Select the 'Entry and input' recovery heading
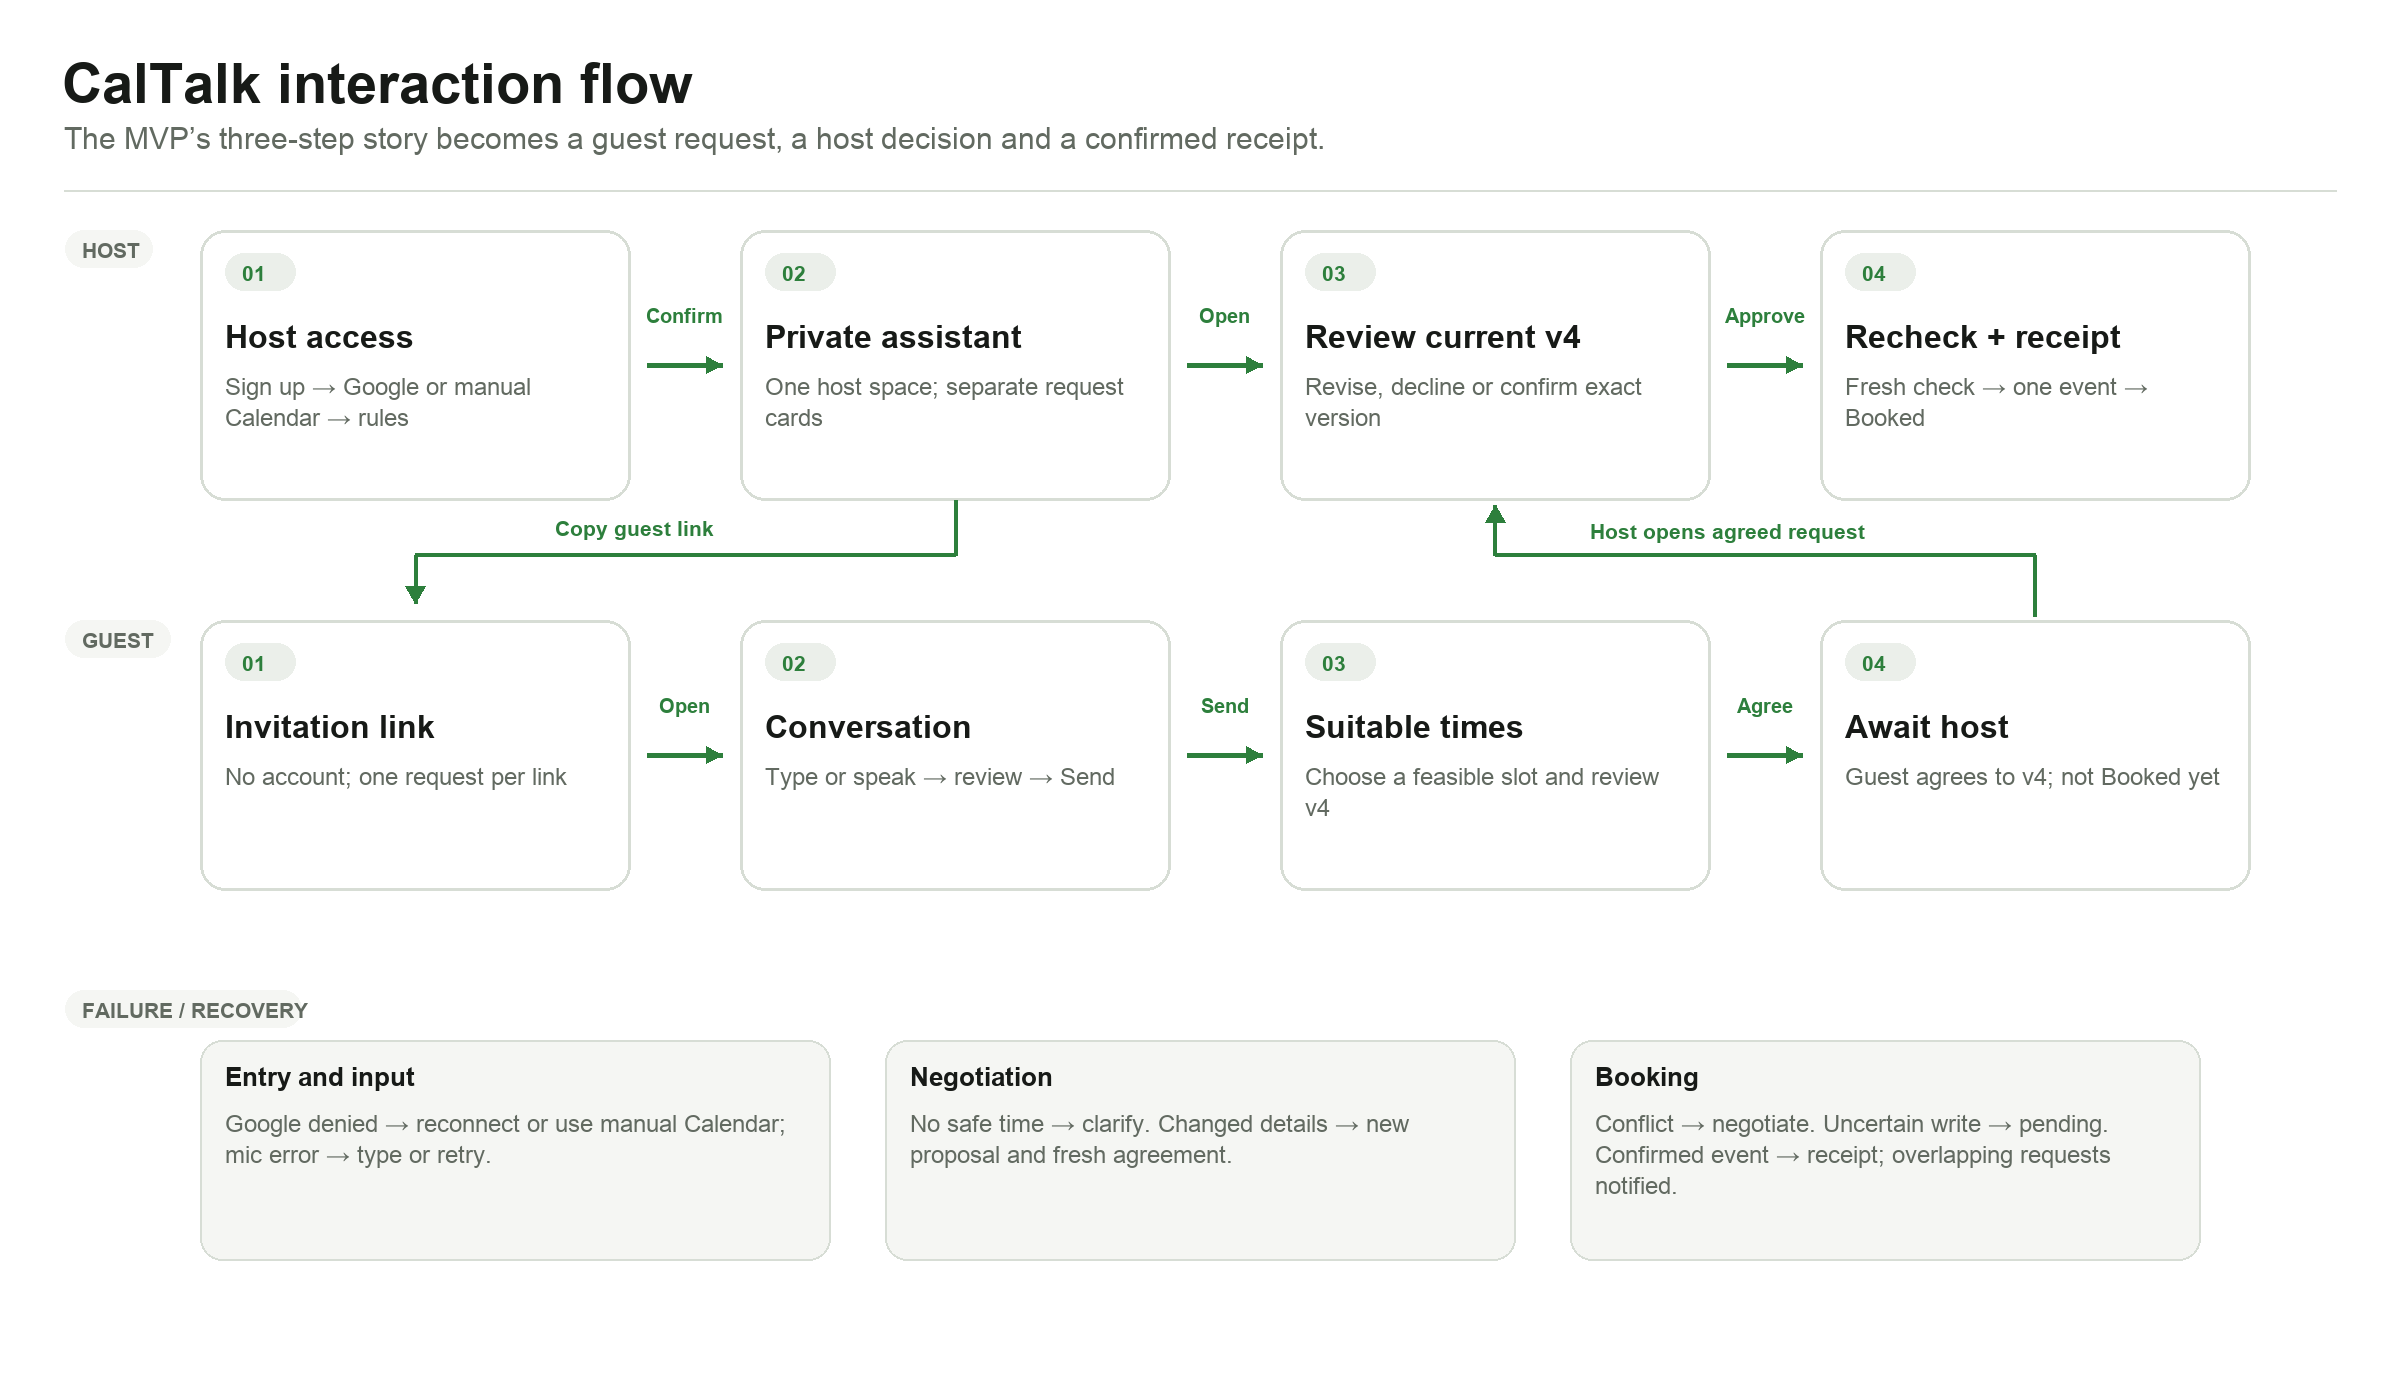The image size is (2400, 1390). tap(319, 1077)
